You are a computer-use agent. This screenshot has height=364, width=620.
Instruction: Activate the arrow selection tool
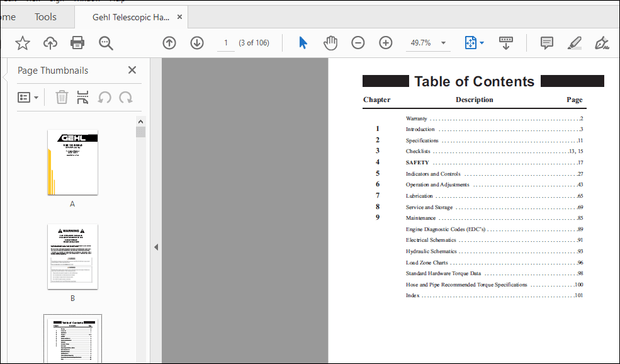point(303,43)
